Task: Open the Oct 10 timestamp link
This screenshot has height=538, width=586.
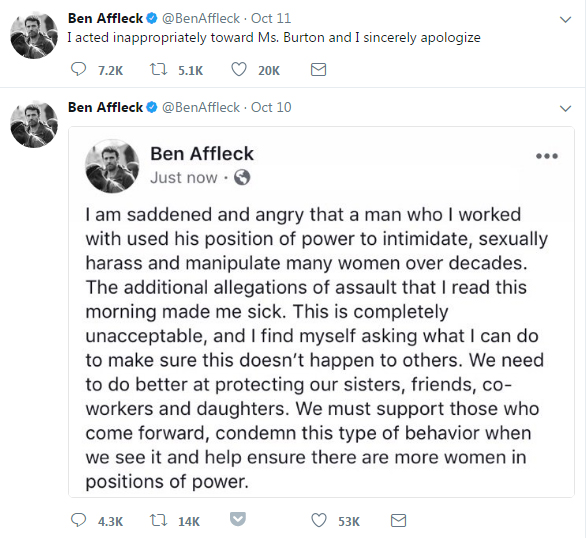Action: click(x=271, y=108)
